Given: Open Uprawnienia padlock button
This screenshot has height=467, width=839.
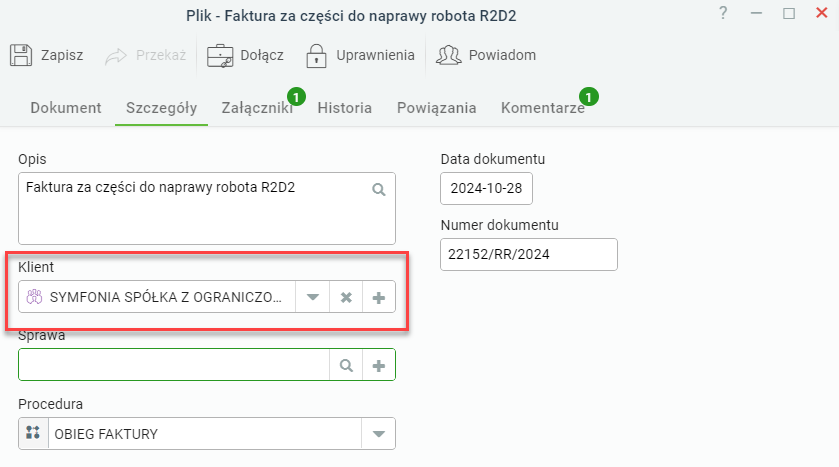Looking at the screenshot, I should 360,55.
